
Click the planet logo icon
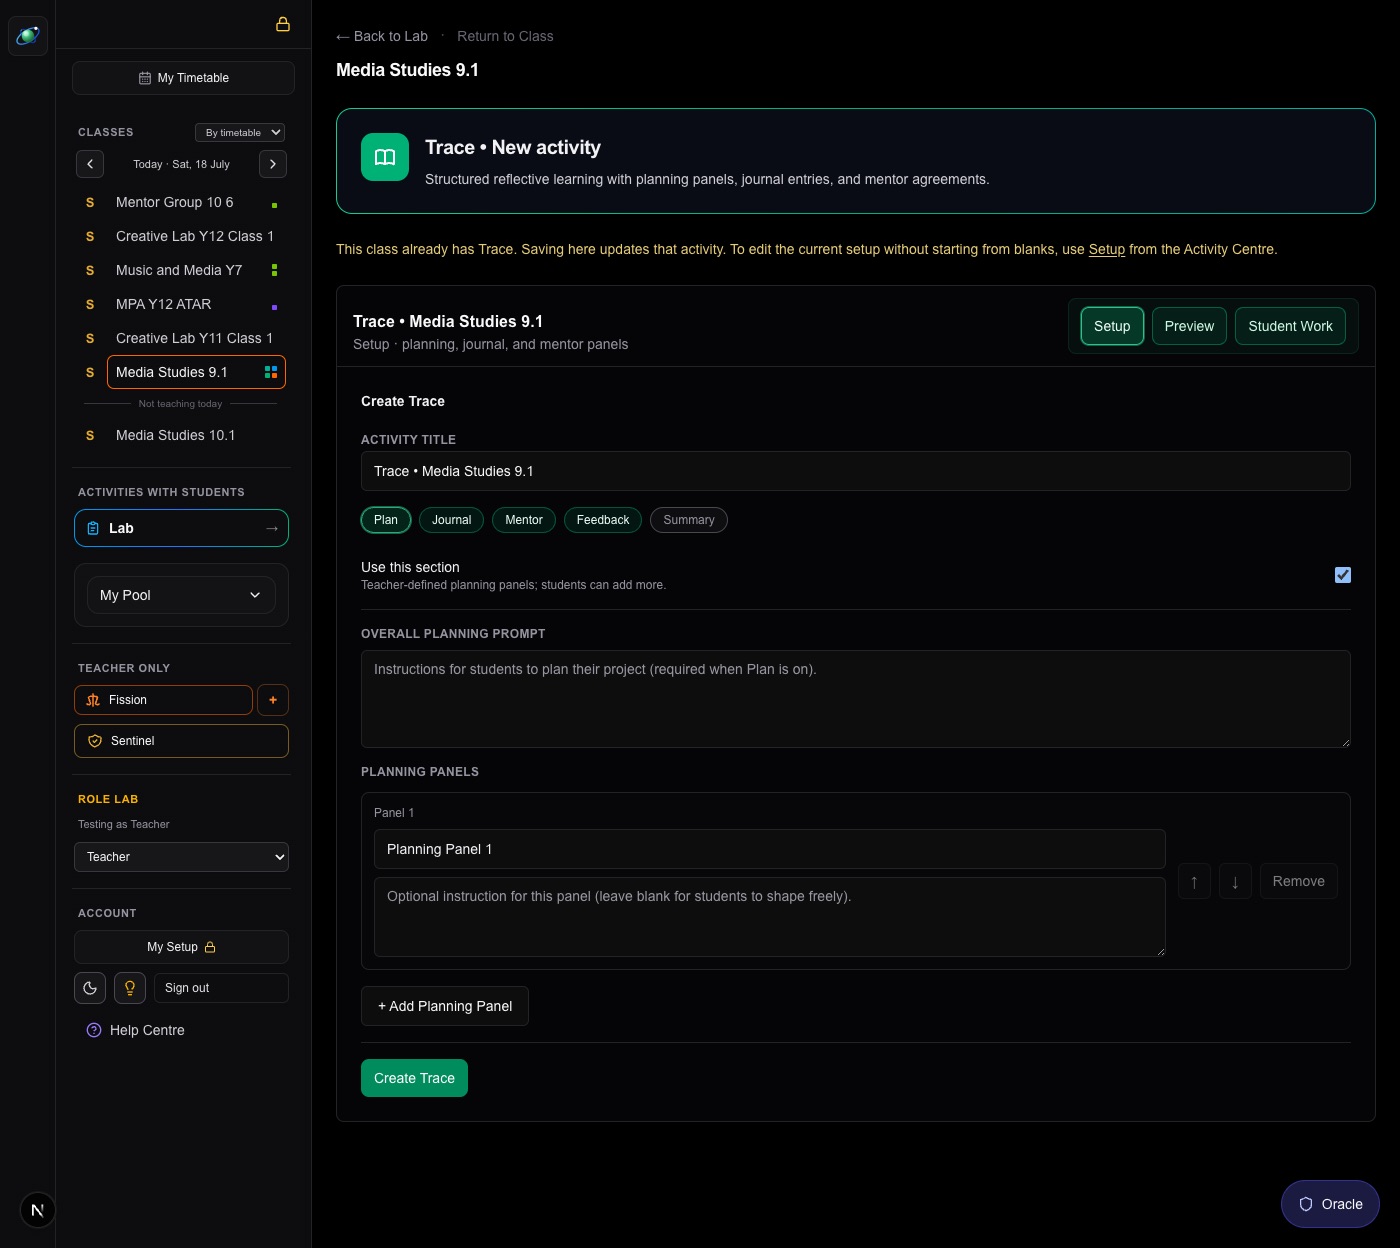pyautogui.click(x=28, y=36)
